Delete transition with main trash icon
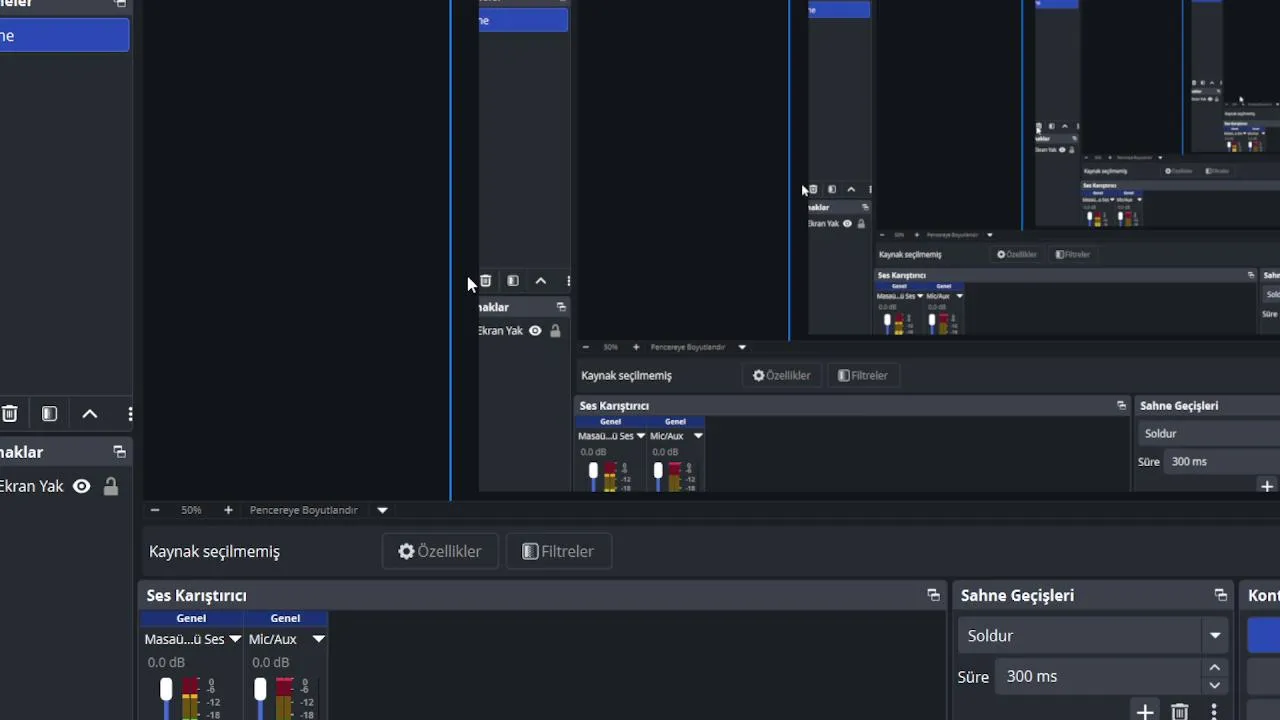1280x720 pixels. [1180, 712]
